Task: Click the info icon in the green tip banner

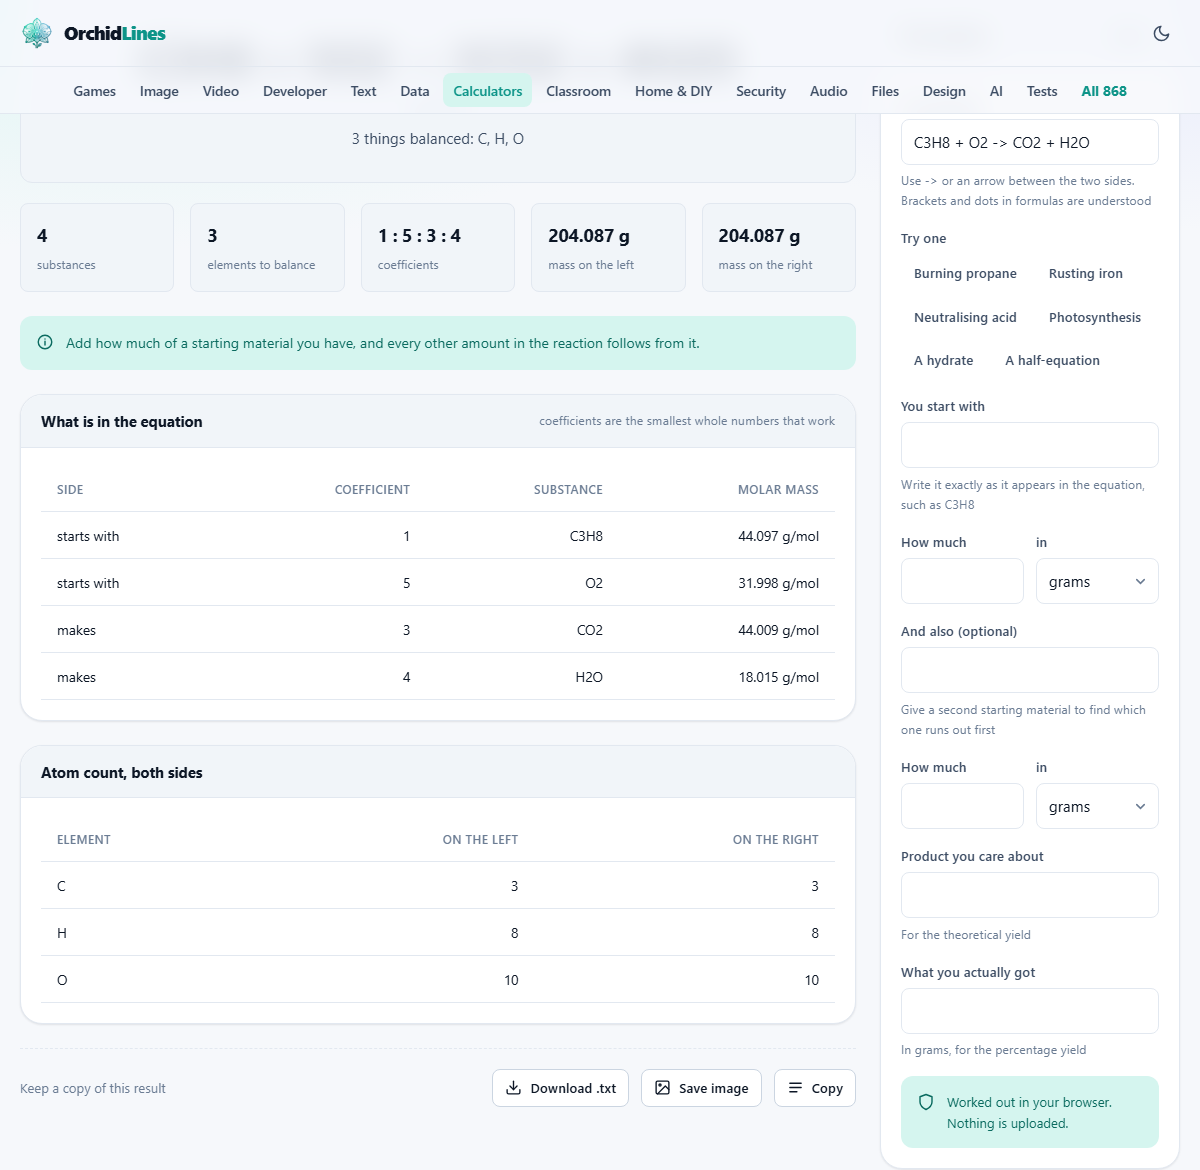Action: pyautogui.click(x=45, y=342)
